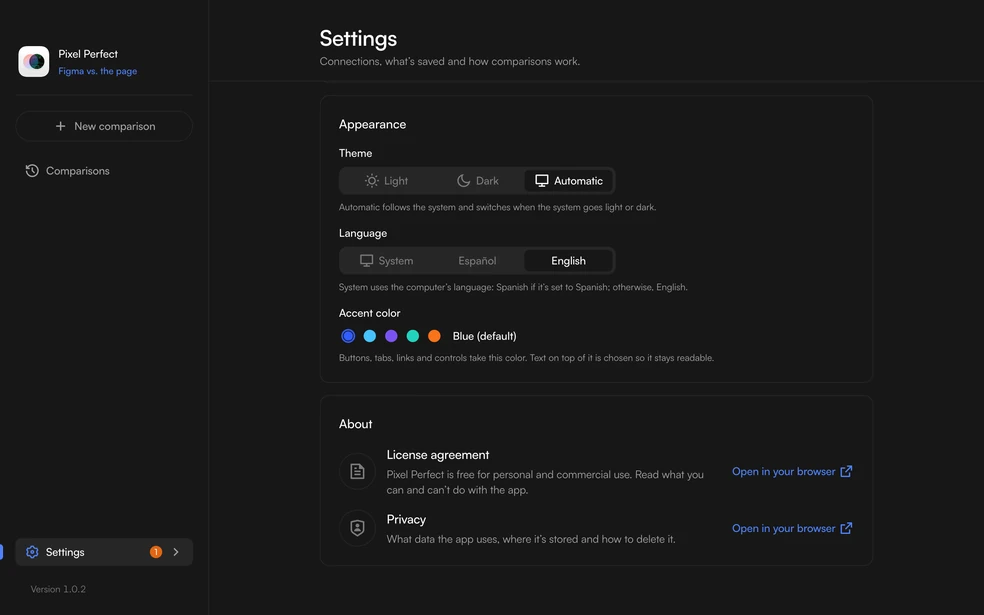The height and width of the screenshot is (615, 984).
Task: Click the external link icon for Privacy
Action: point(846,528)
